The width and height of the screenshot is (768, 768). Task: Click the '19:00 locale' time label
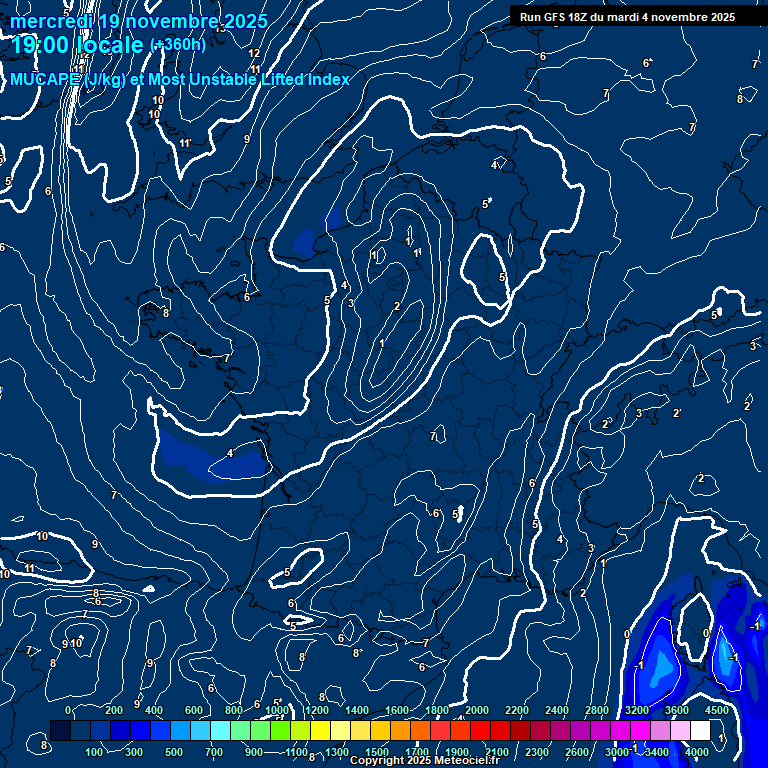(77, 46)
